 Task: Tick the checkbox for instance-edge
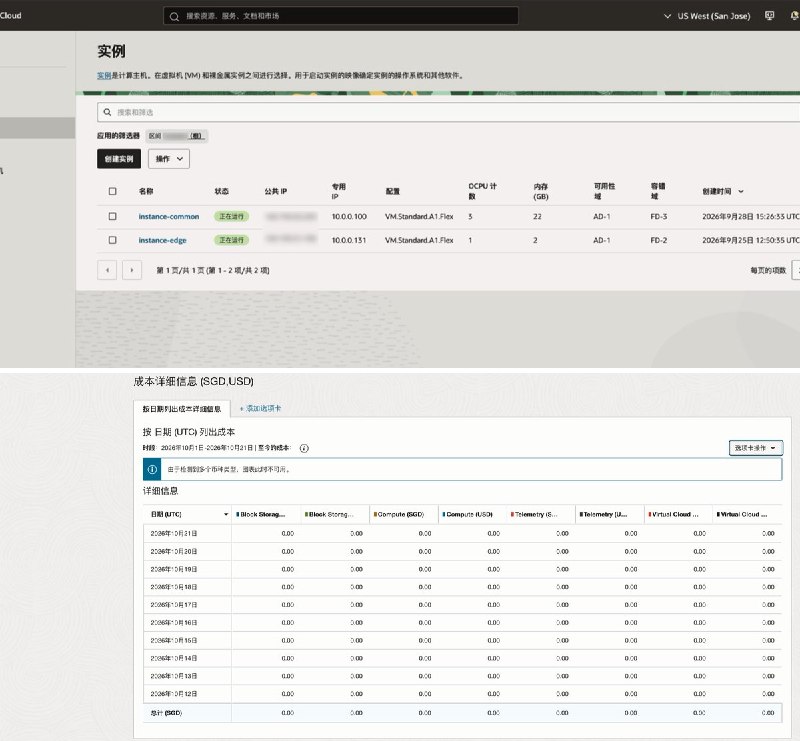tap(113, 240)
